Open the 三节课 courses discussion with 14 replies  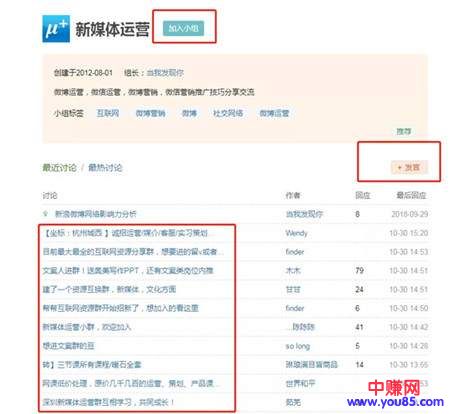pyautogui.click(x=92, y=364)
